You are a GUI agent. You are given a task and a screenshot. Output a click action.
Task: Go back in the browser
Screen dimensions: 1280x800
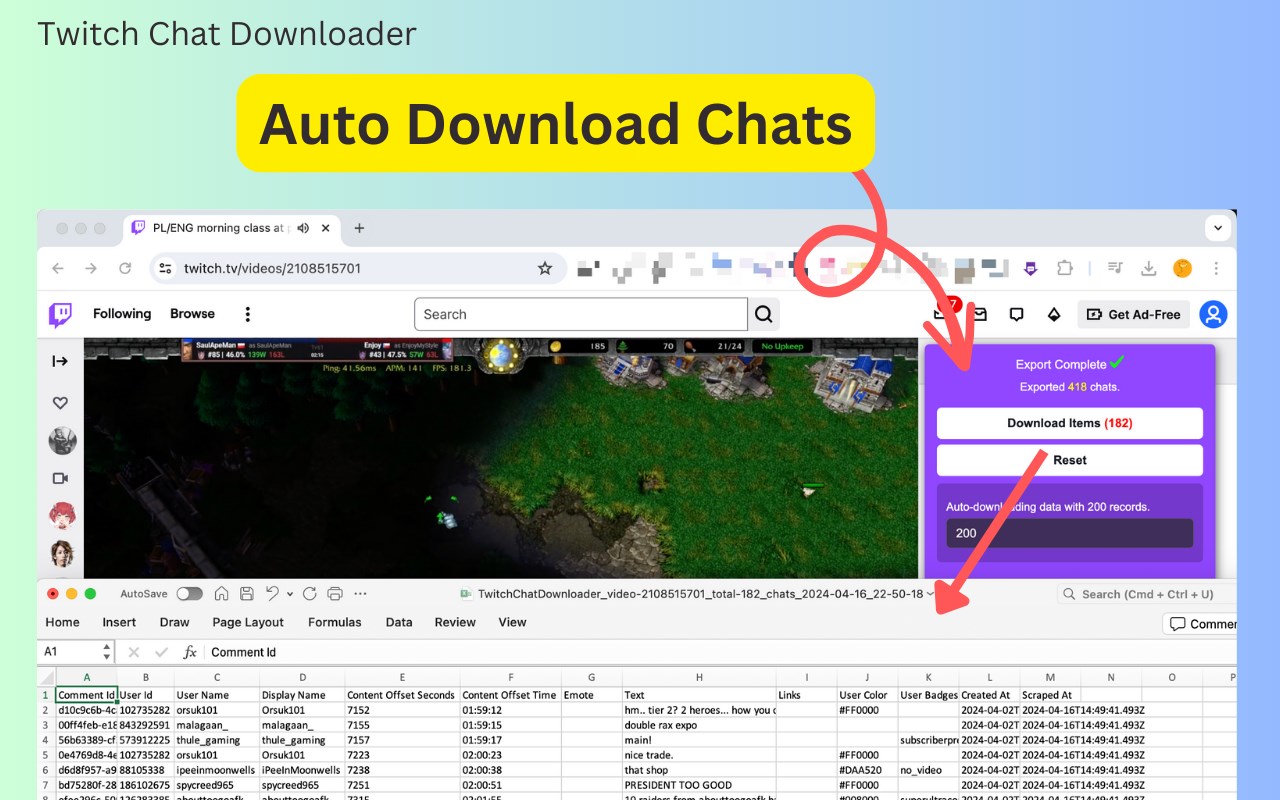[57, 268]
